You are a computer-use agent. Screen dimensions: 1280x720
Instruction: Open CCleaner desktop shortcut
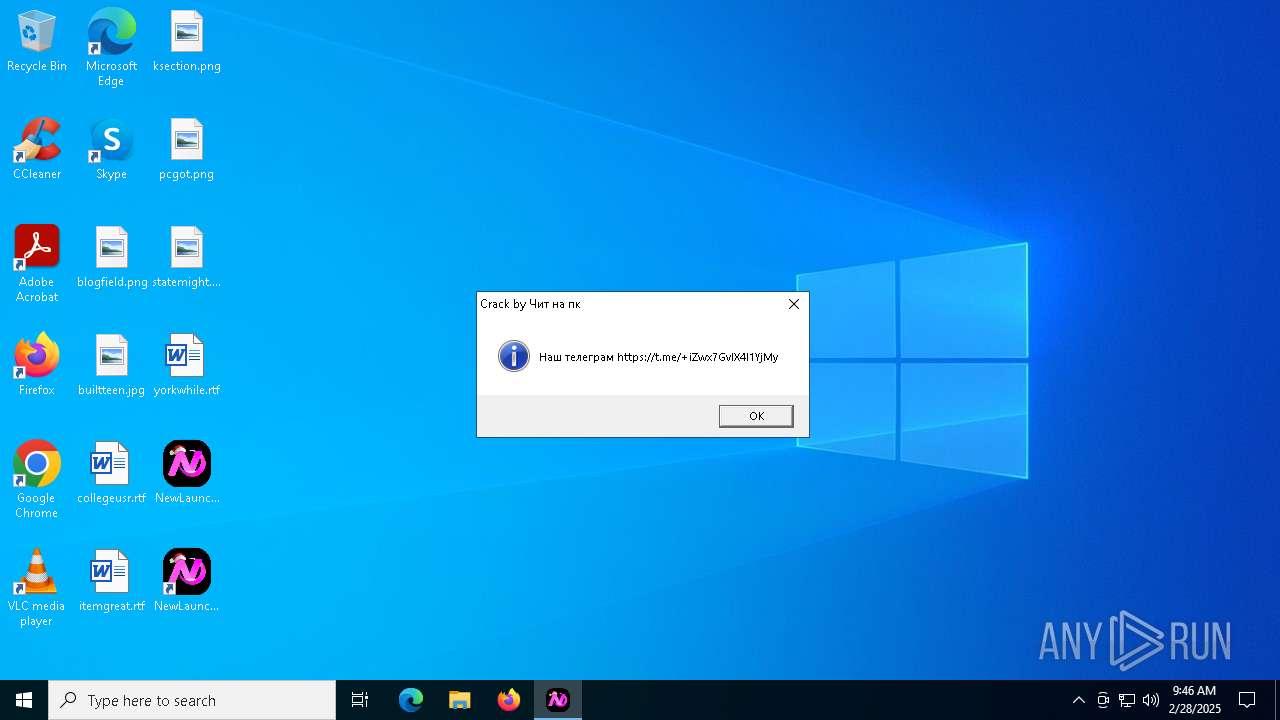pyautogui.click(x=37, y=150)
